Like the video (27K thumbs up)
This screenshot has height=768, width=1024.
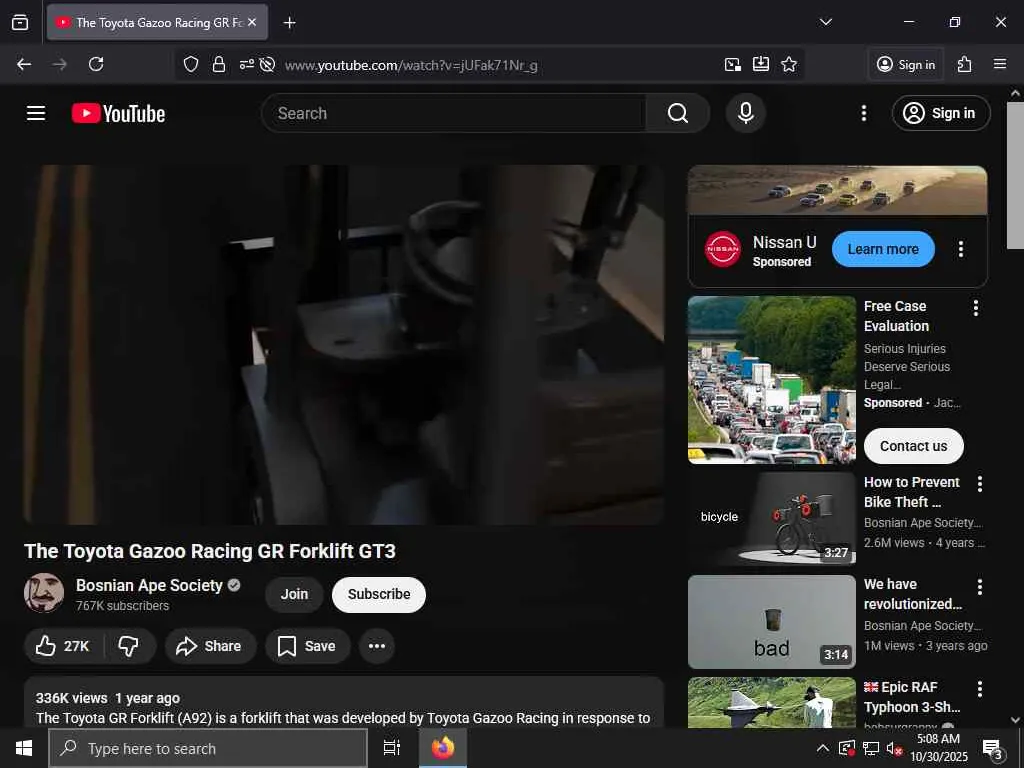click(63, 646)
